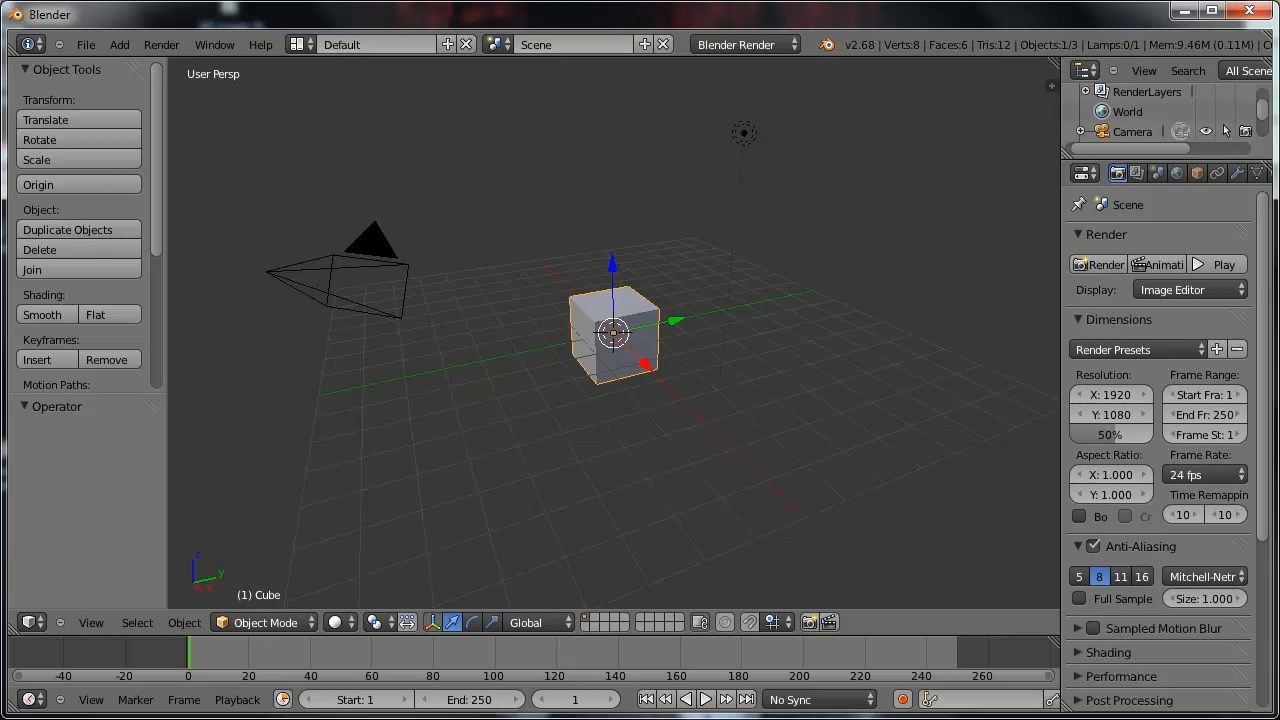This screenshot has width=1280, height=720.
Task: Click Blender logo in info header
Action: point(826,44)
